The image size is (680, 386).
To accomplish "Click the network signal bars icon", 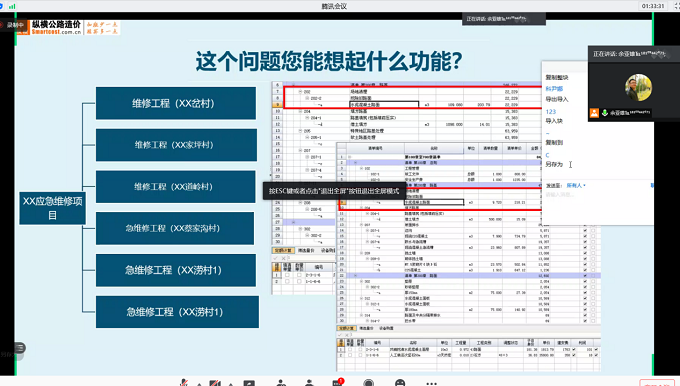I will pos(12,6).
